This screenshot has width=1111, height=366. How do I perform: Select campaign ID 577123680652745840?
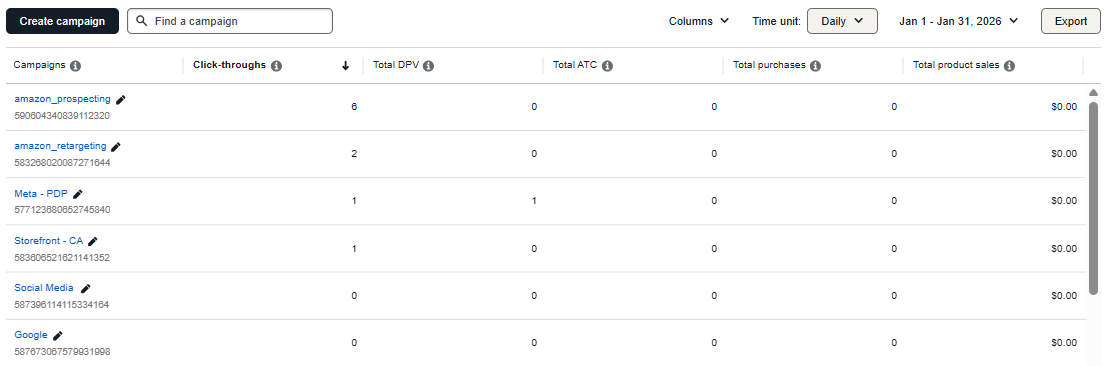(x=62, y=210)
